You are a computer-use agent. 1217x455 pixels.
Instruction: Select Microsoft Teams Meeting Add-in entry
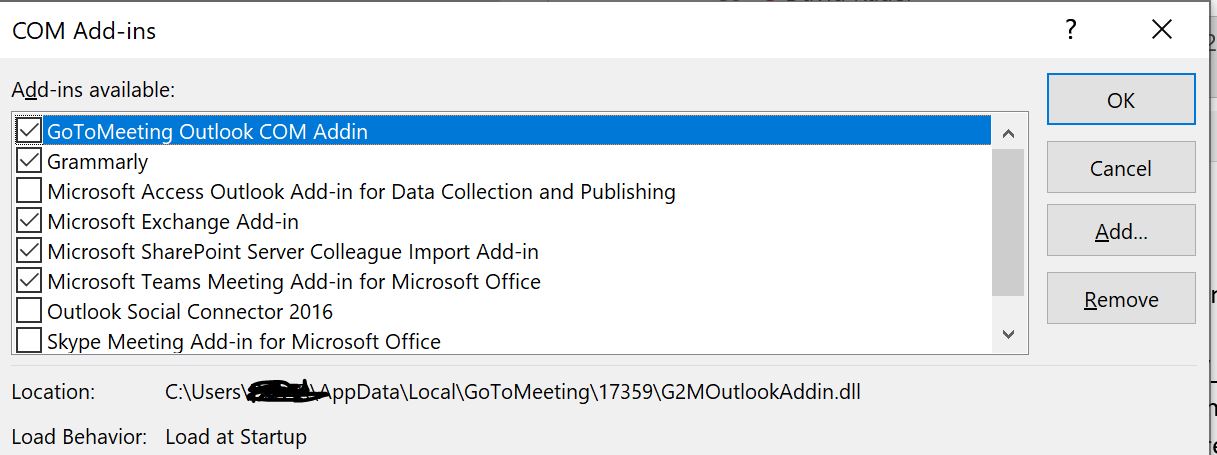coord(294,281)
